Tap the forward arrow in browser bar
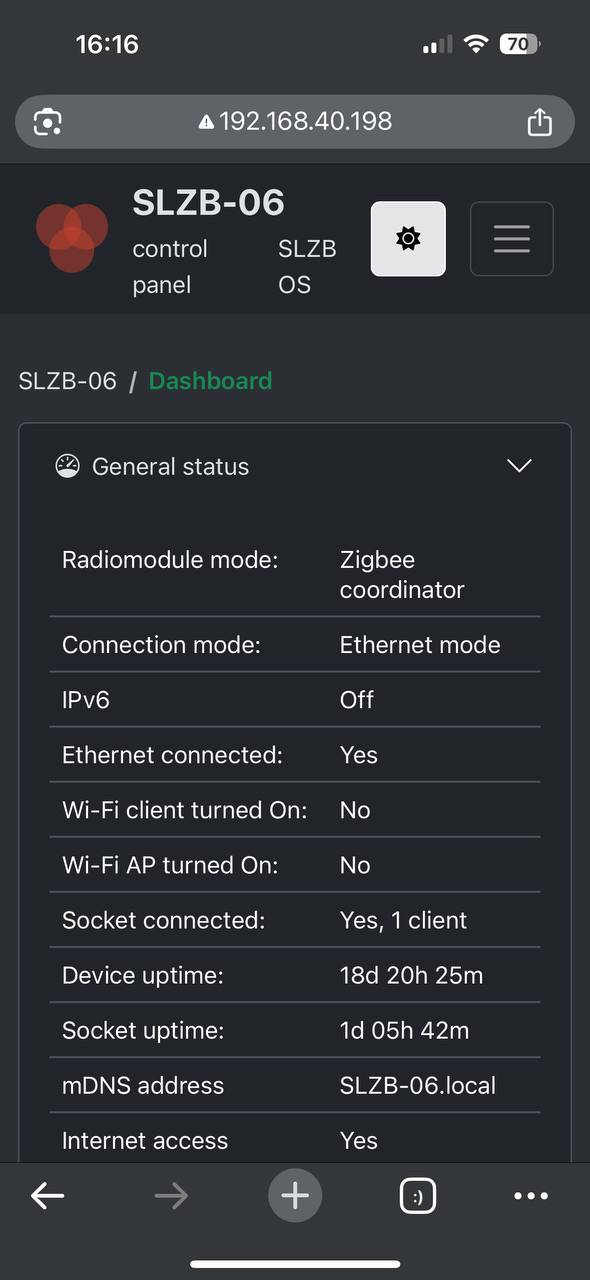 pos(171,1196)
